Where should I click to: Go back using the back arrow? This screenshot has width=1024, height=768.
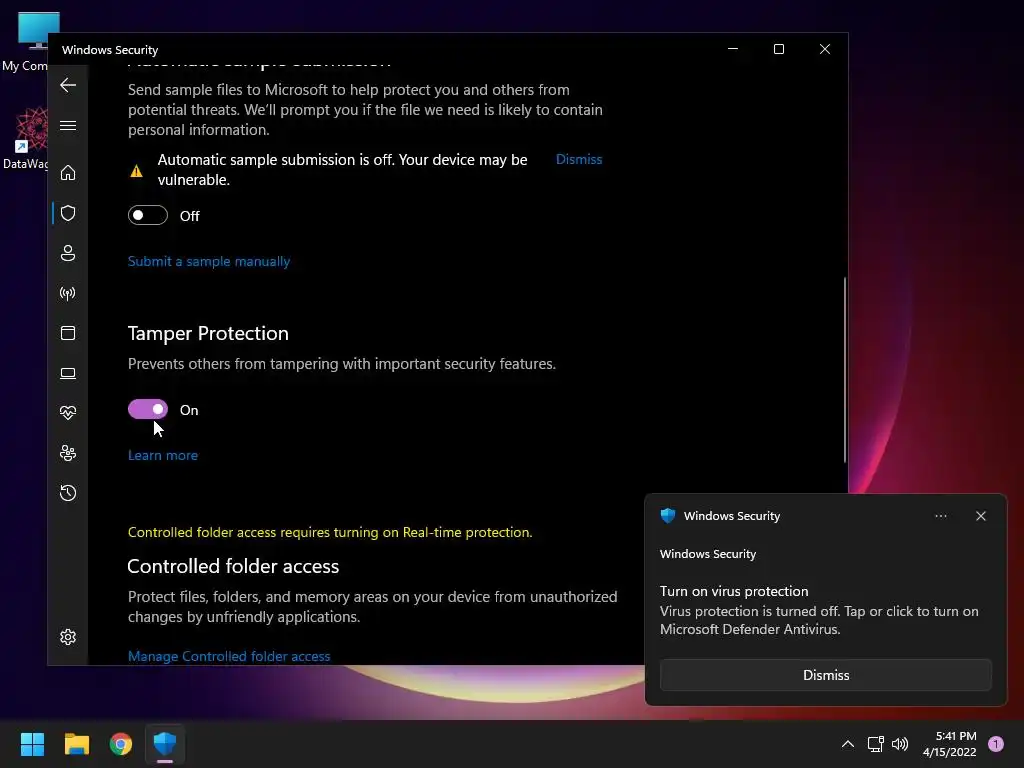68,85
